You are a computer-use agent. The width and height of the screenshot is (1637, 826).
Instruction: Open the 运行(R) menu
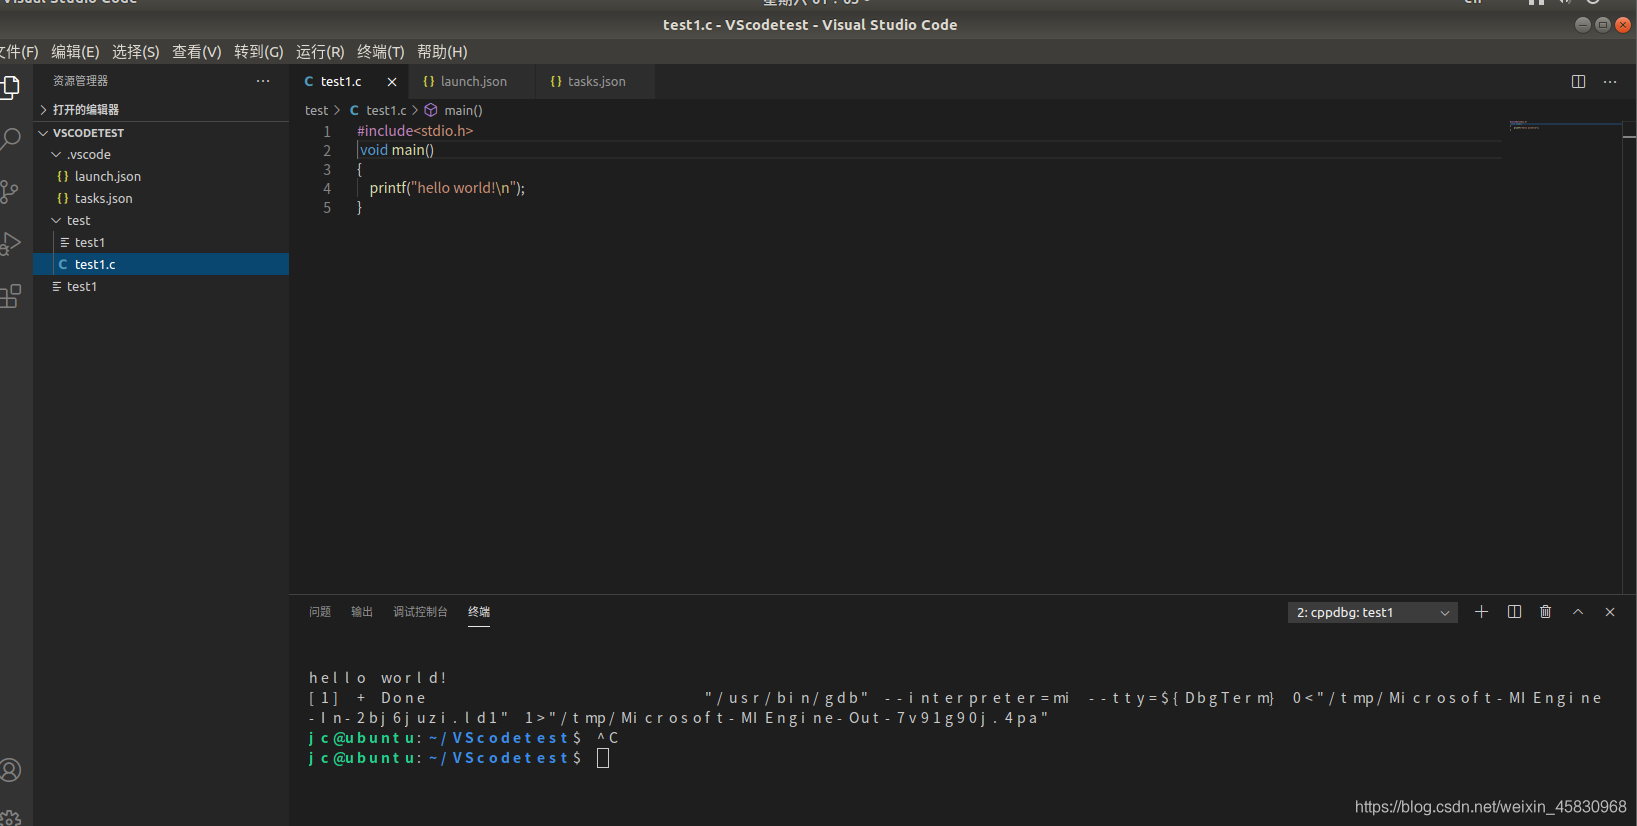(x=320, y=52)
